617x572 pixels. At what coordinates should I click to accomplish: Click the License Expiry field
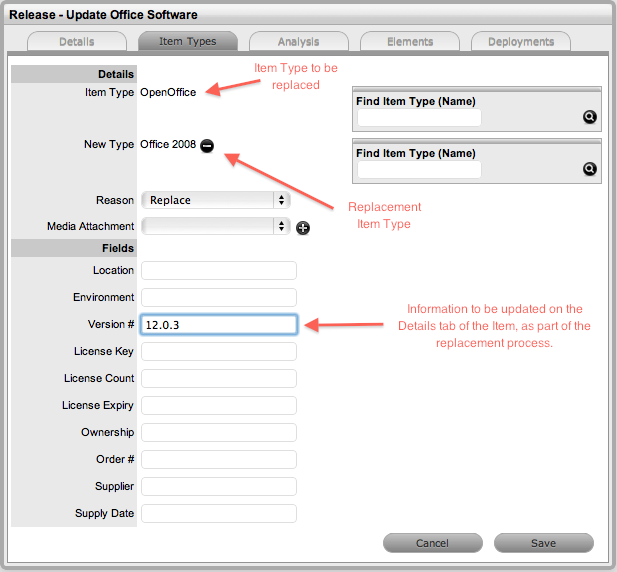[x=219, y=406]
